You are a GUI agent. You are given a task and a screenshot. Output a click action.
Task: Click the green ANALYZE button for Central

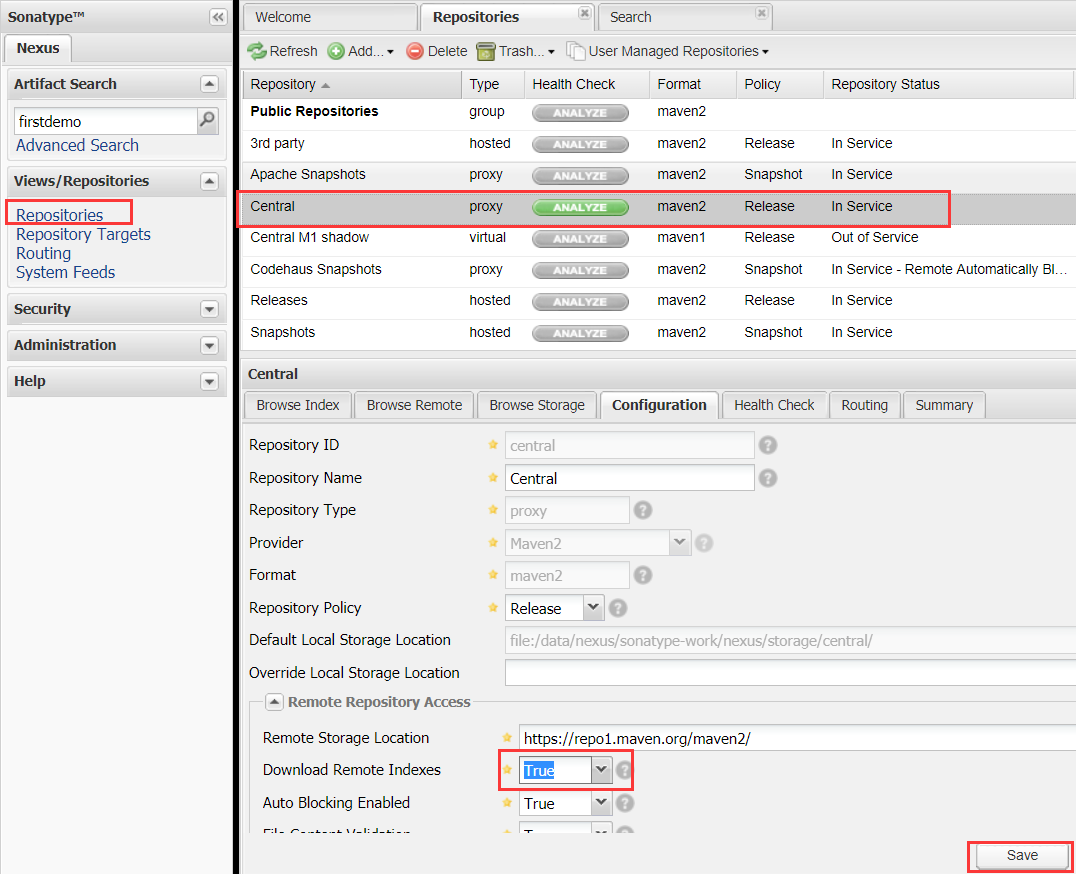click(x=580, y=207)
